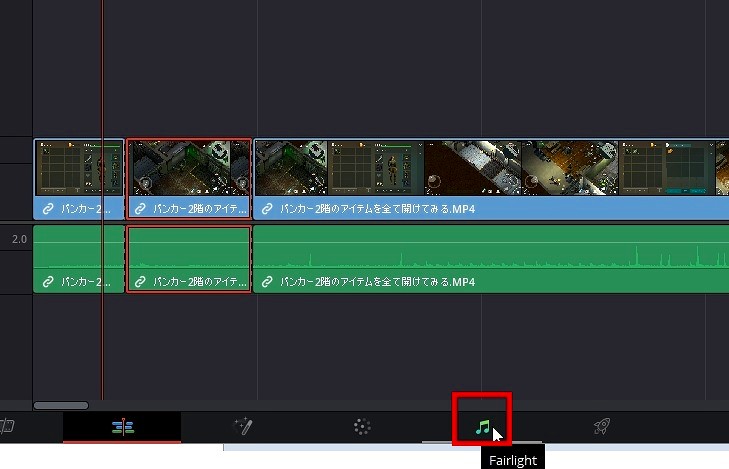Select the red-outlined second video clip thumbnail
The width and height of the screenshot is (729, 469).
(189, 168)
